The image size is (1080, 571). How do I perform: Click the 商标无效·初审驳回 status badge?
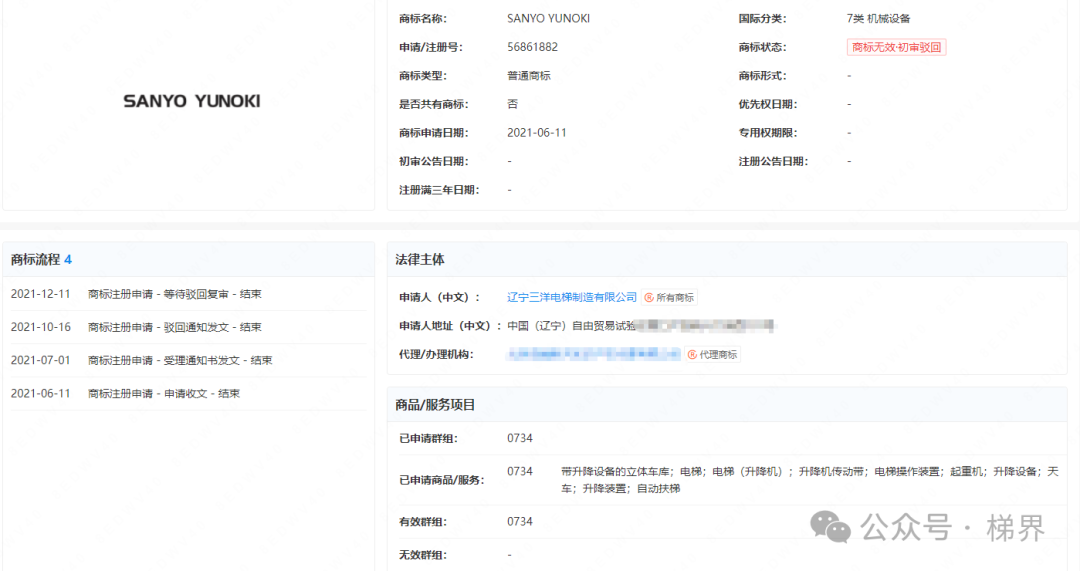tap(896, 48)
